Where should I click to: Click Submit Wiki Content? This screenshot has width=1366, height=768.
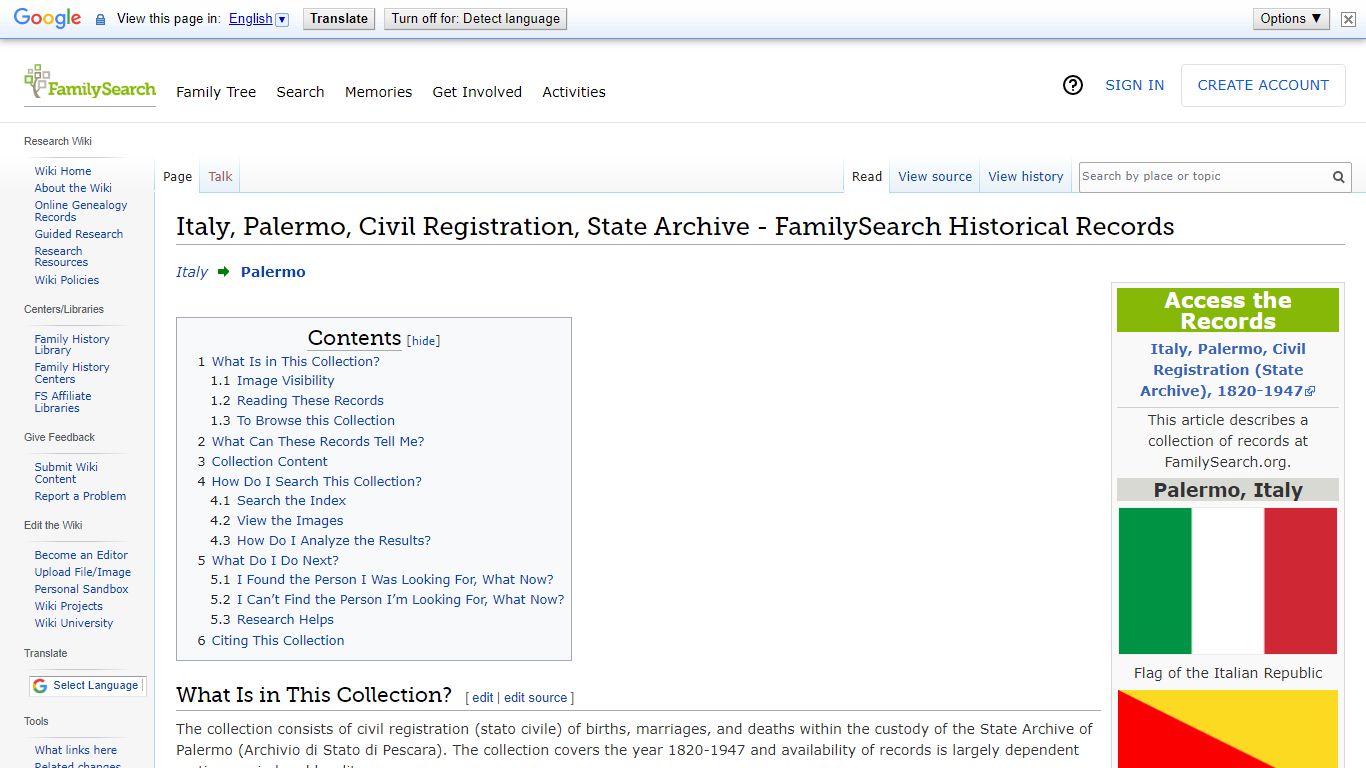point(66,473)
